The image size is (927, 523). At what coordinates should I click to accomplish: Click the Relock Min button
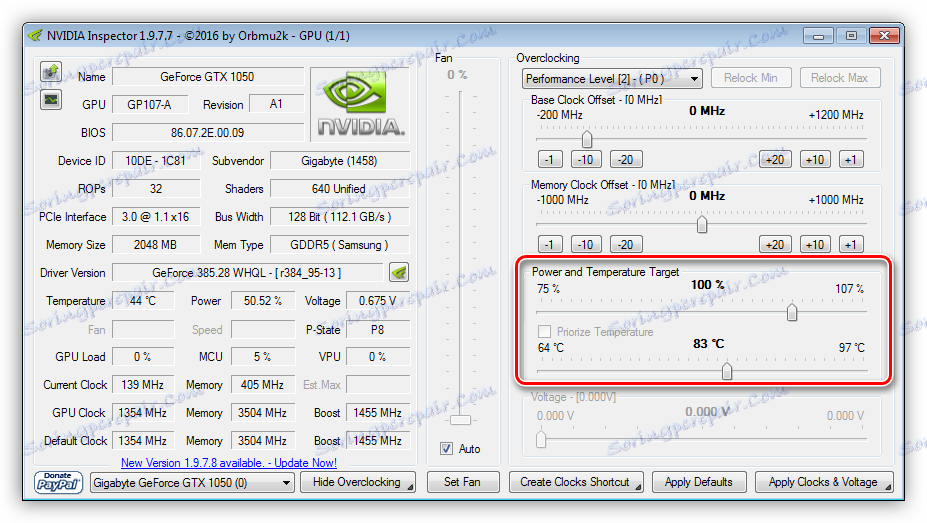(x=751, y=78)
